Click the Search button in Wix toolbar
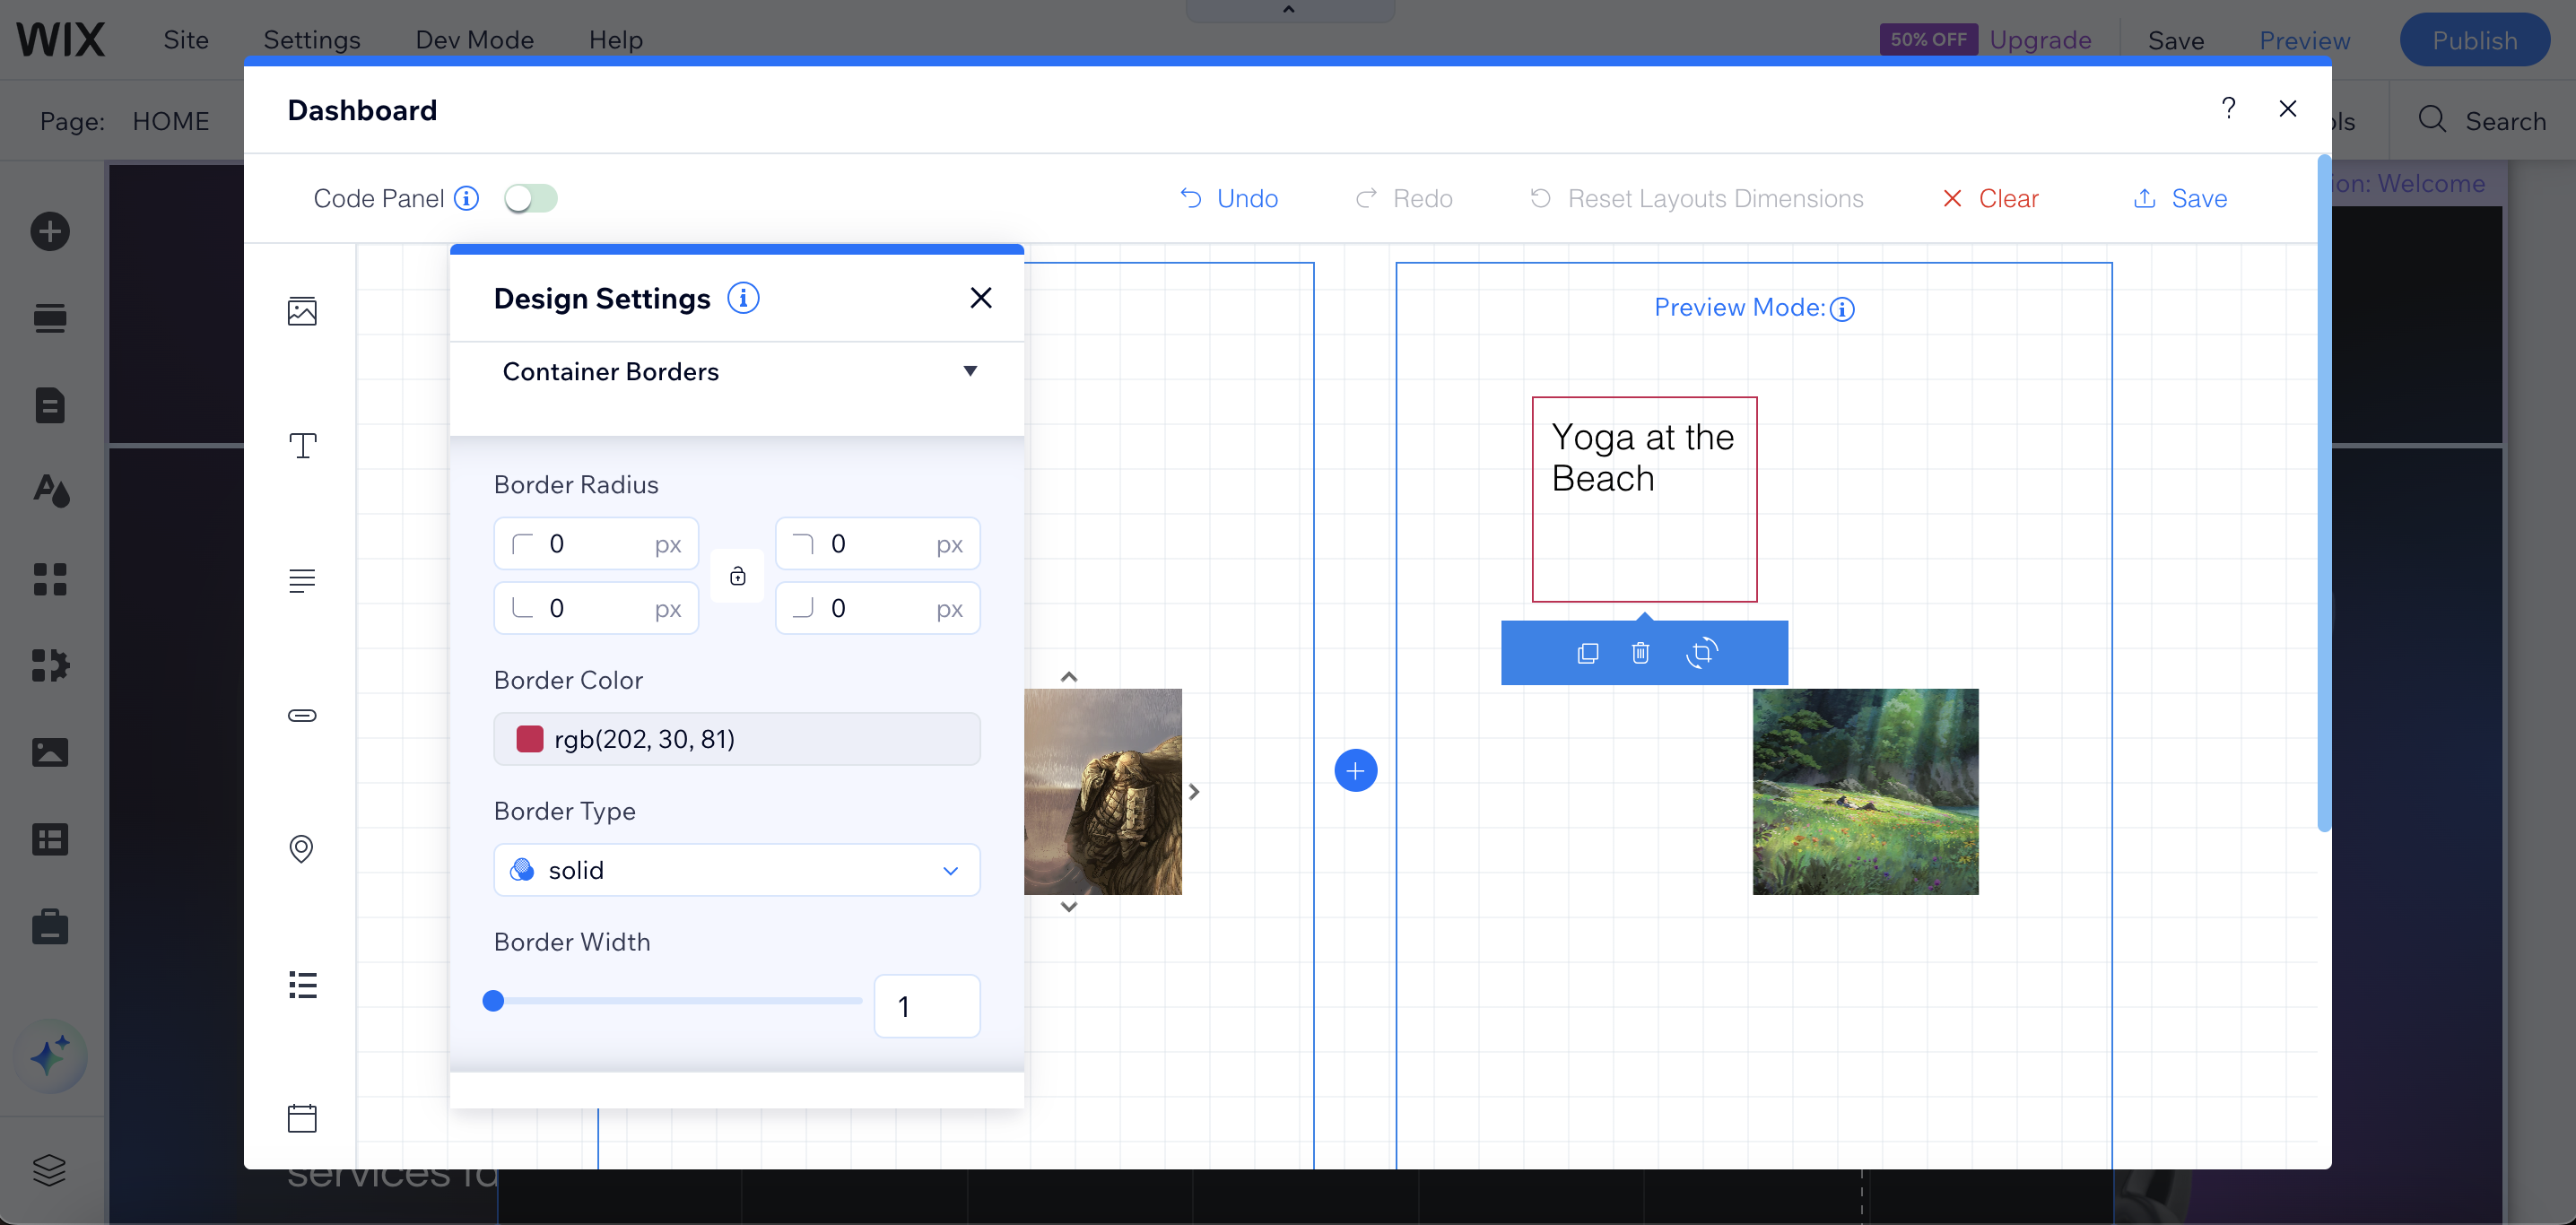Viewport: 2576px width, 1225px height. (x=2482, y=121)
